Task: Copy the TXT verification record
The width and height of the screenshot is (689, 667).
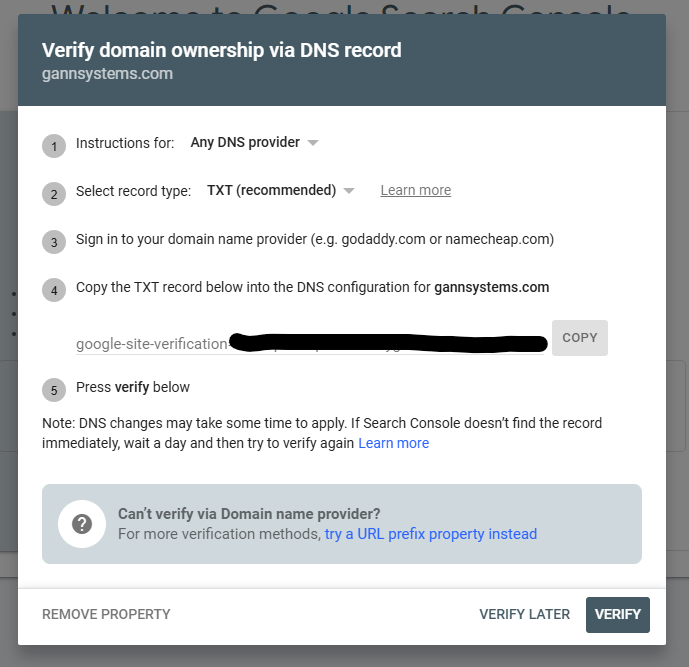Action: click(x=580, y=338)
